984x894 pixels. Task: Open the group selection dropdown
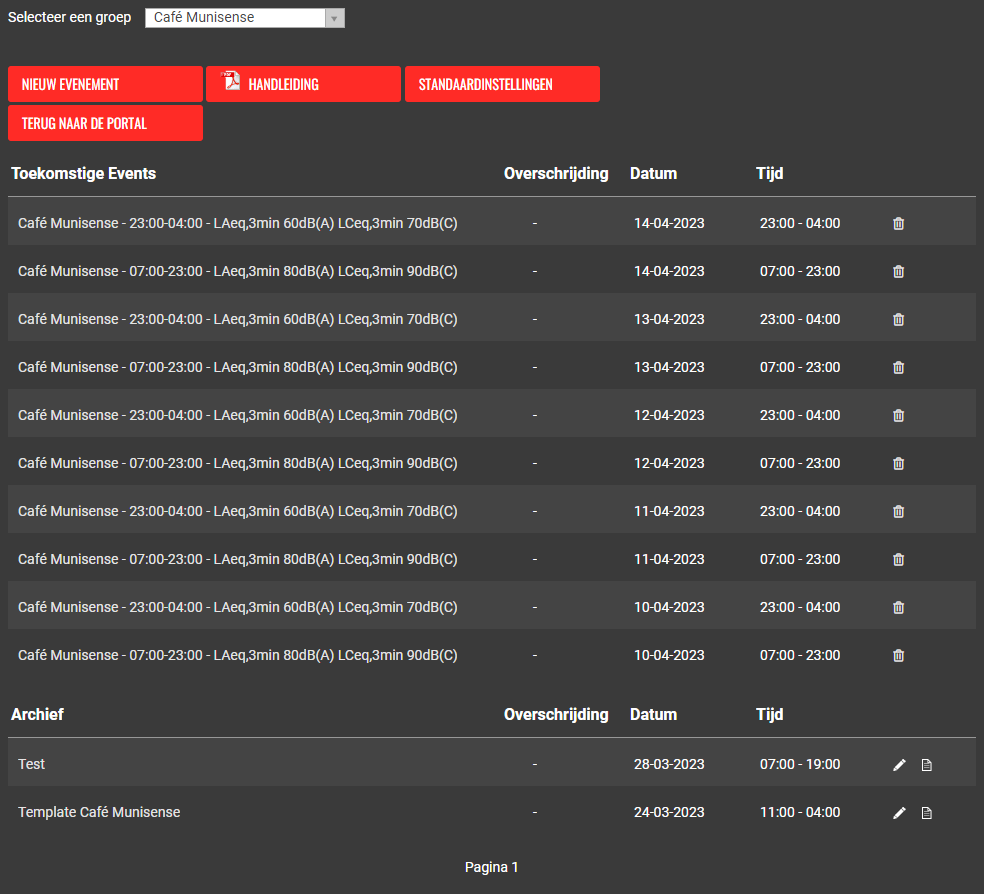pos(244,18)
